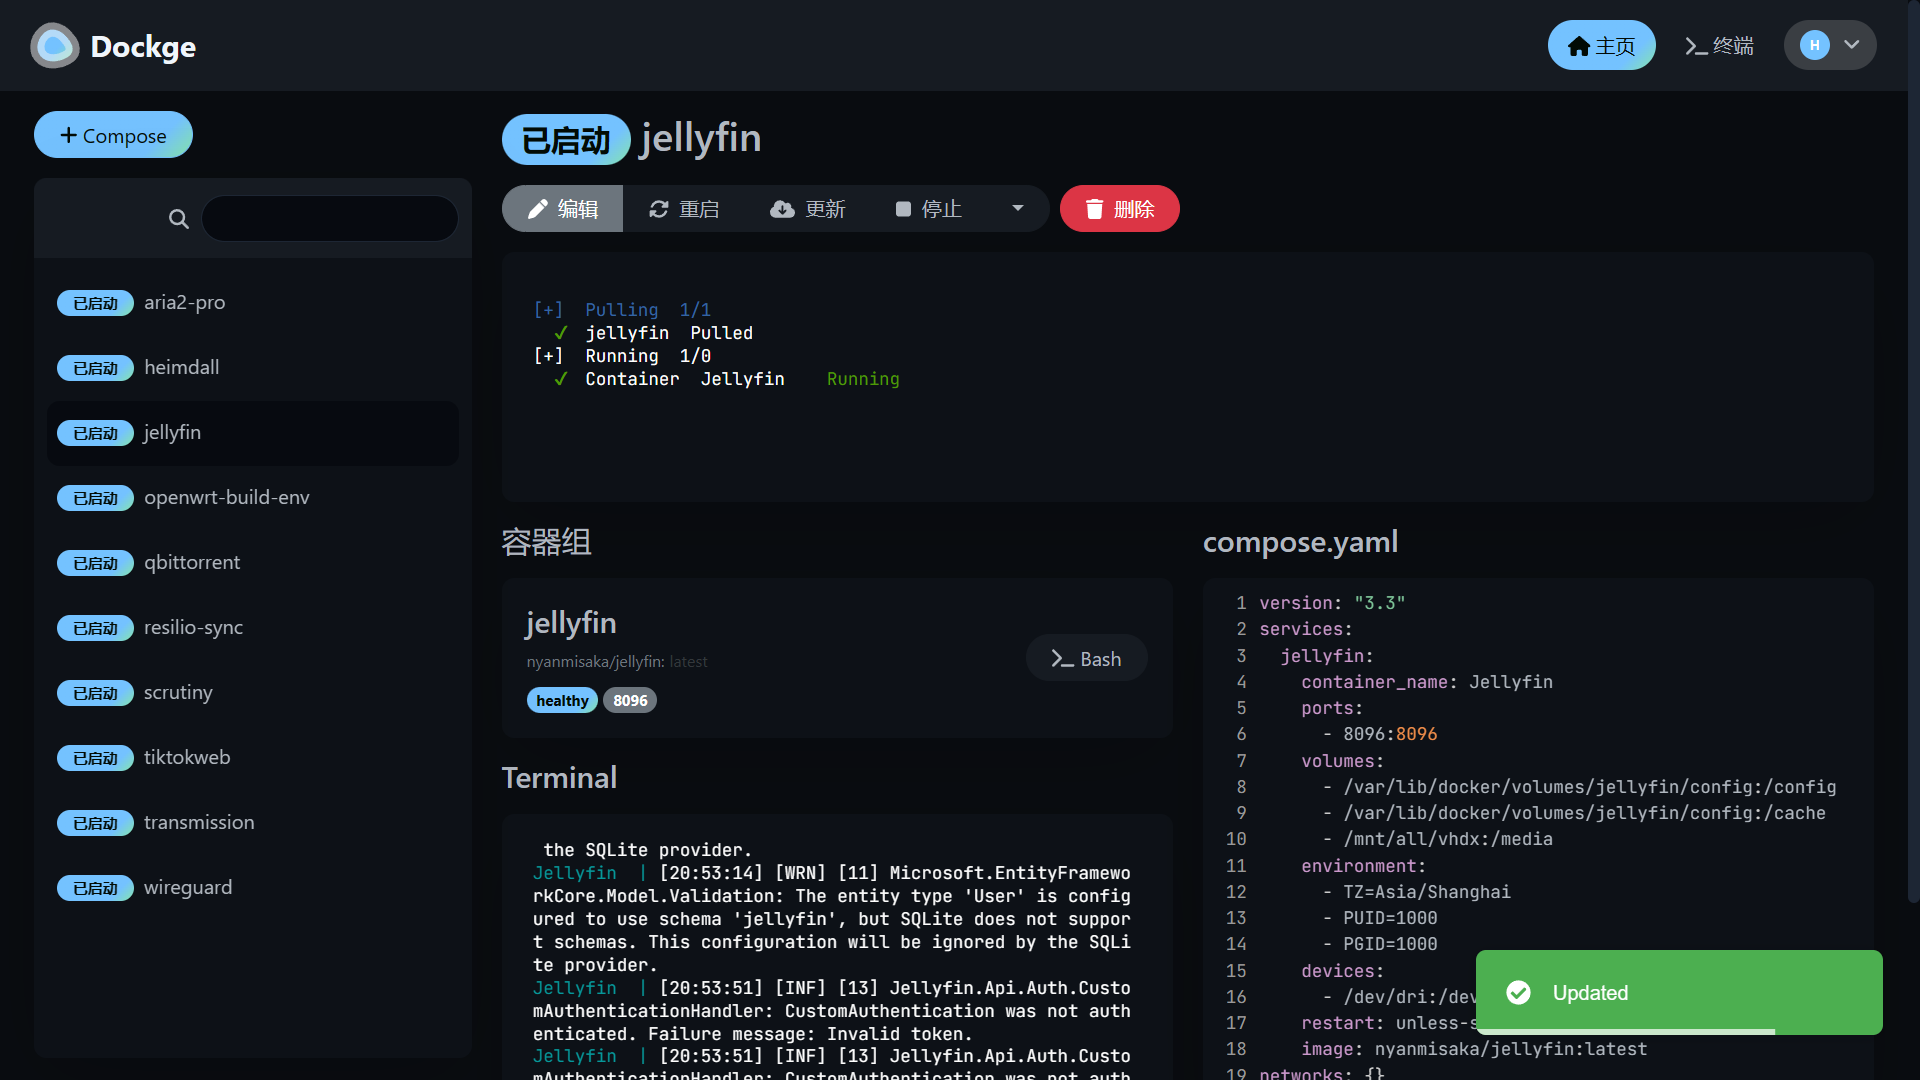Click container_name: Jellyfin line in yaml

1427,682
